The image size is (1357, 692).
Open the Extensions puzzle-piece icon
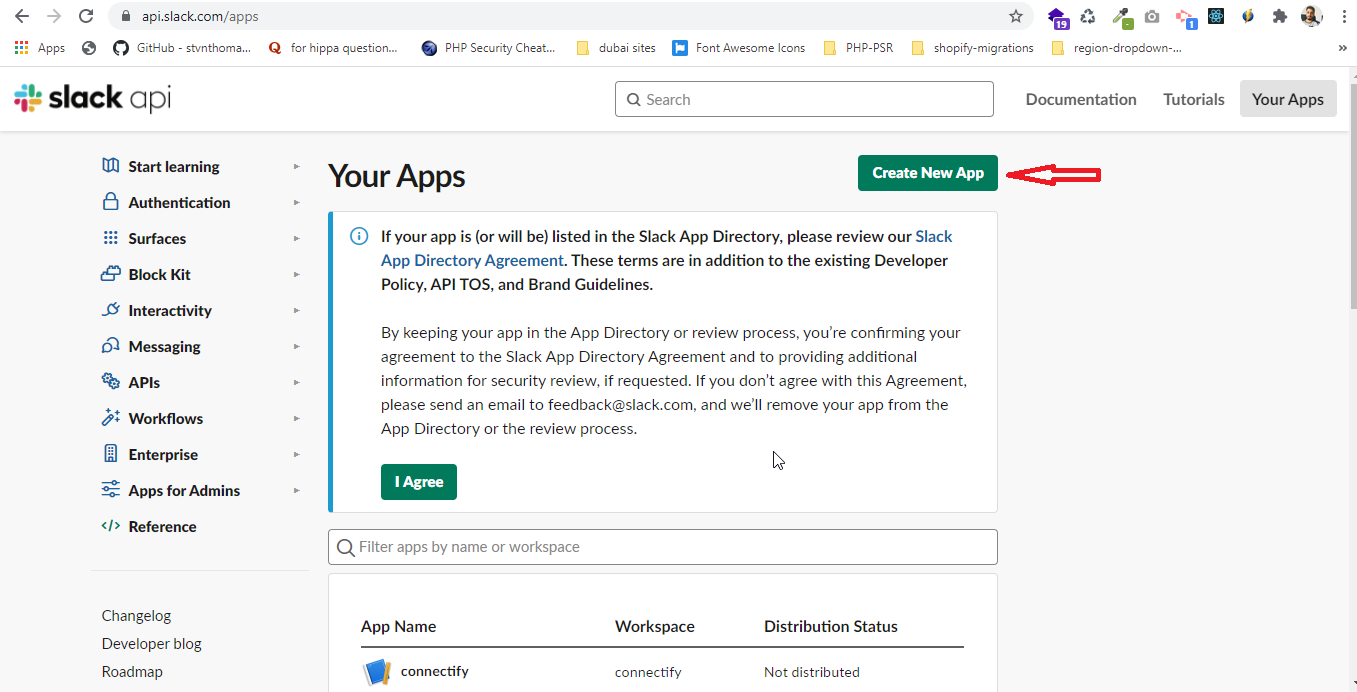[x=1279, y=16]
